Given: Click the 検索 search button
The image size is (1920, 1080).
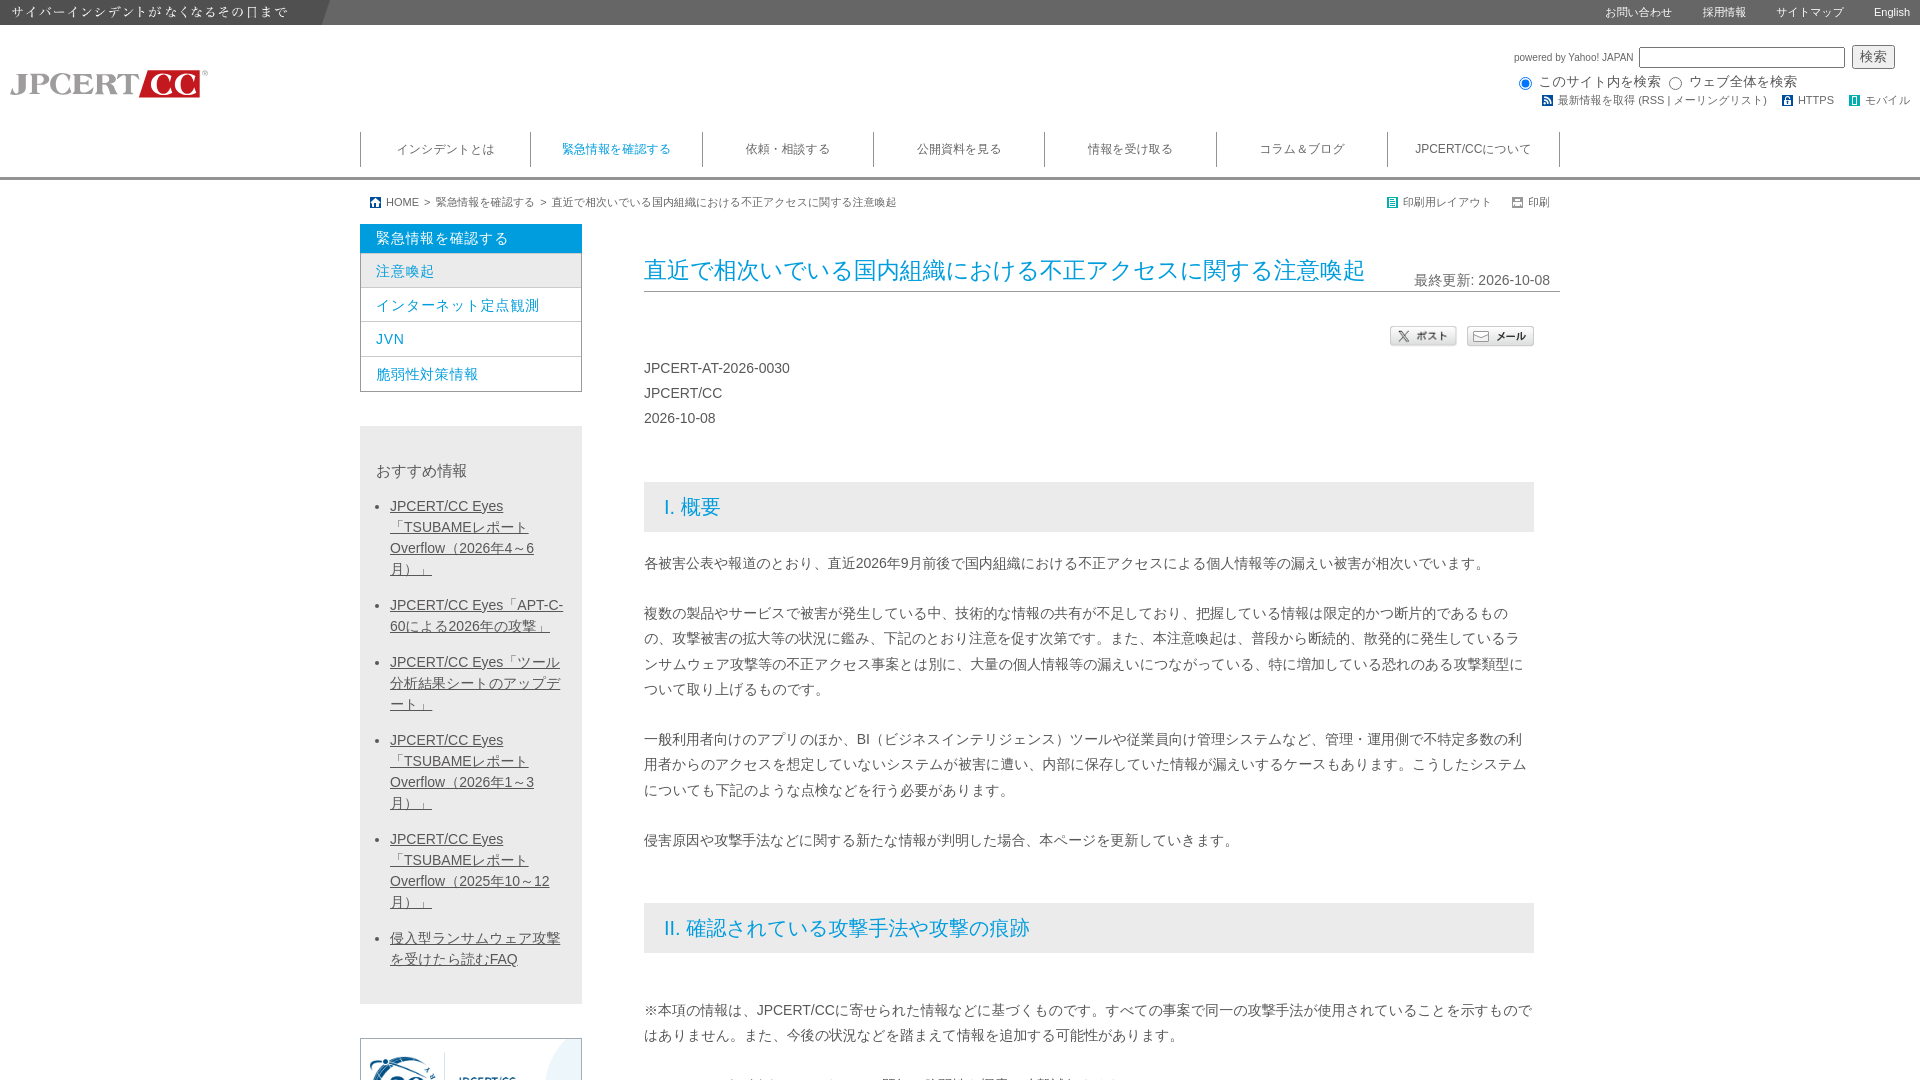Looking at the screenshot, I should [x=1873, y=57].
